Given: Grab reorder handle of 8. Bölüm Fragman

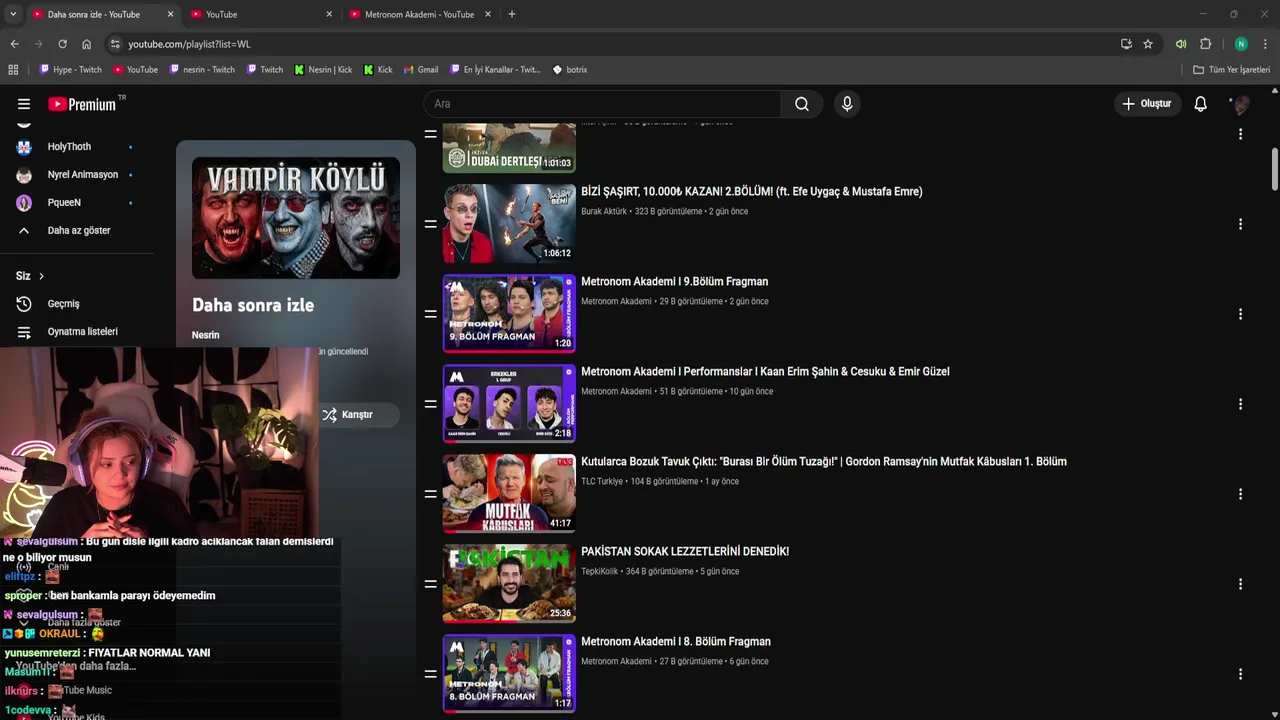Looking at the screenshot, I should [430, 674].
